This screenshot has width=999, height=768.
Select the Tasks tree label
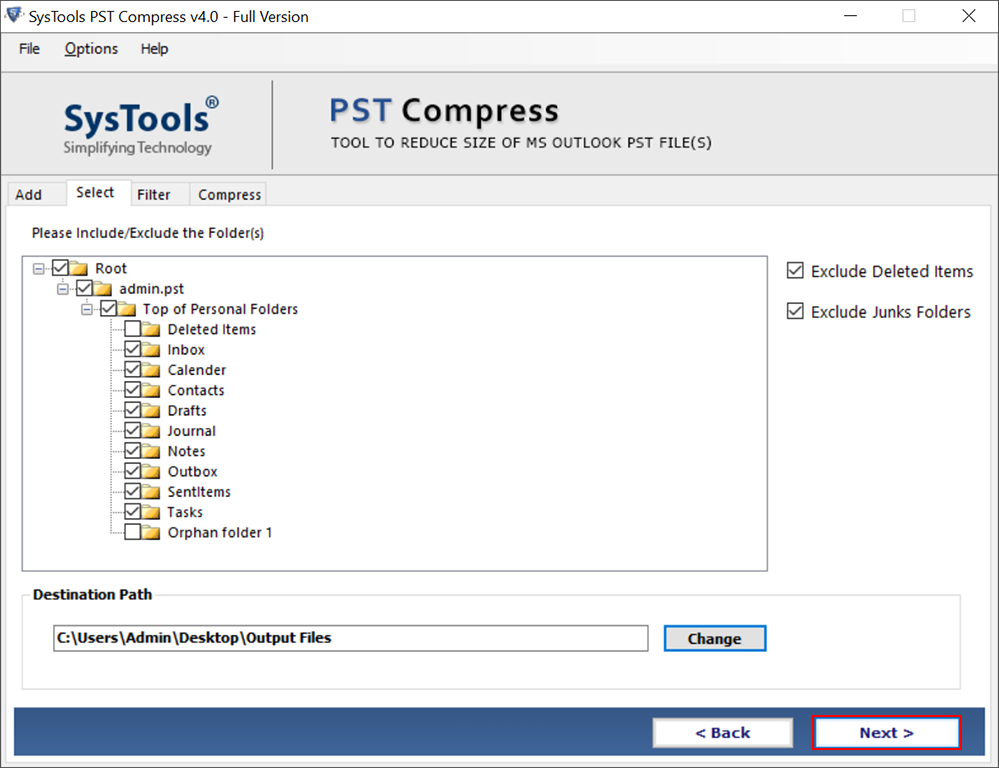(x=185, y=512)
